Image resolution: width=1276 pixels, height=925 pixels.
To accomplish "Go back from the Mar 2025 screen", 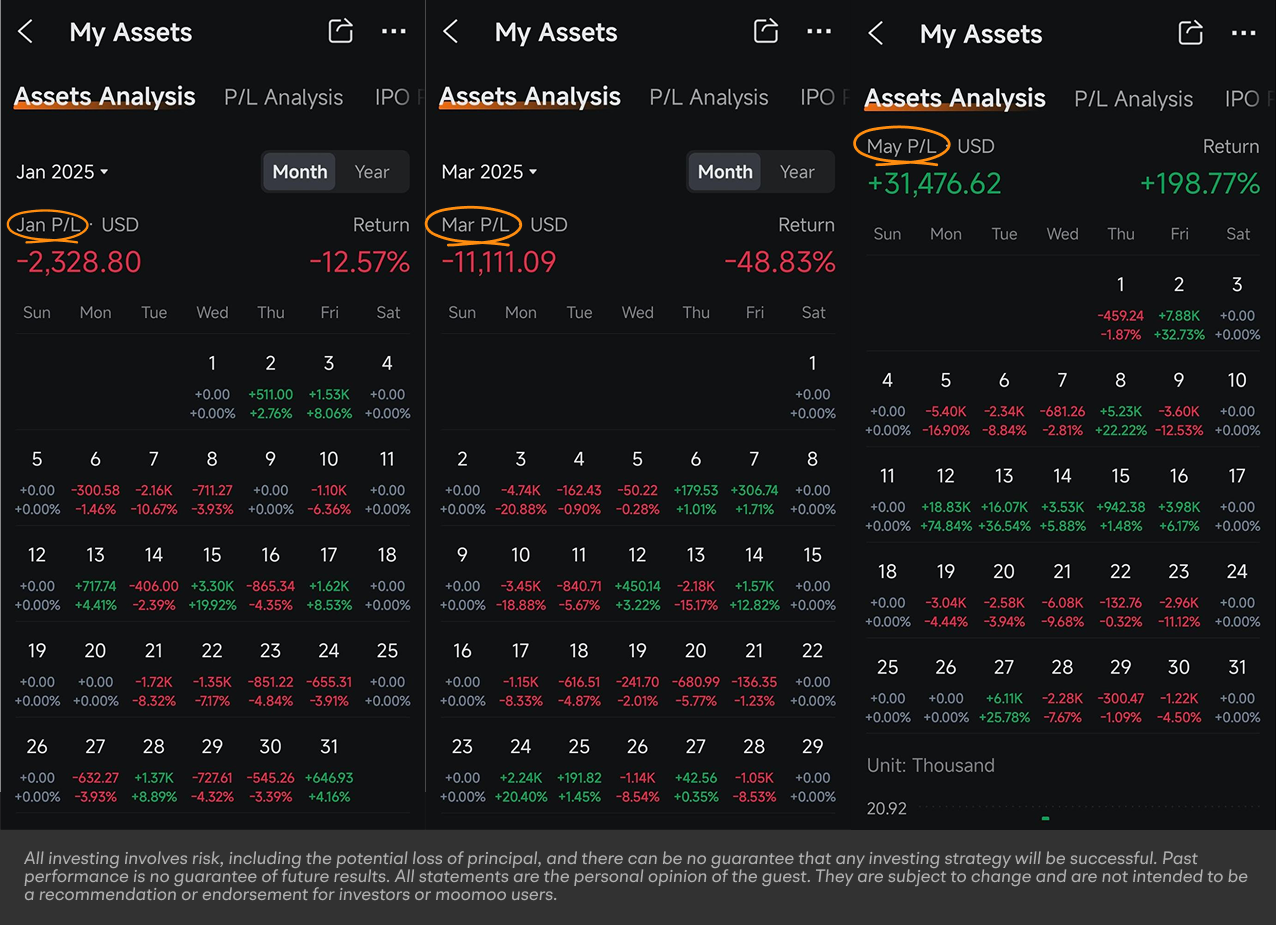I will coord(451,32).
